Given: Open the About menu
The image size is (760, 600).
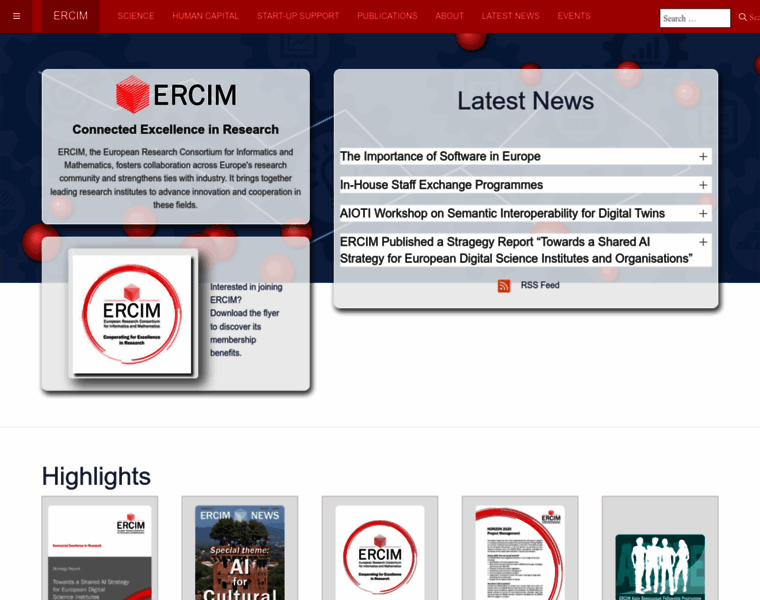Looking at the screenshot, I should [x=449, y=16].
